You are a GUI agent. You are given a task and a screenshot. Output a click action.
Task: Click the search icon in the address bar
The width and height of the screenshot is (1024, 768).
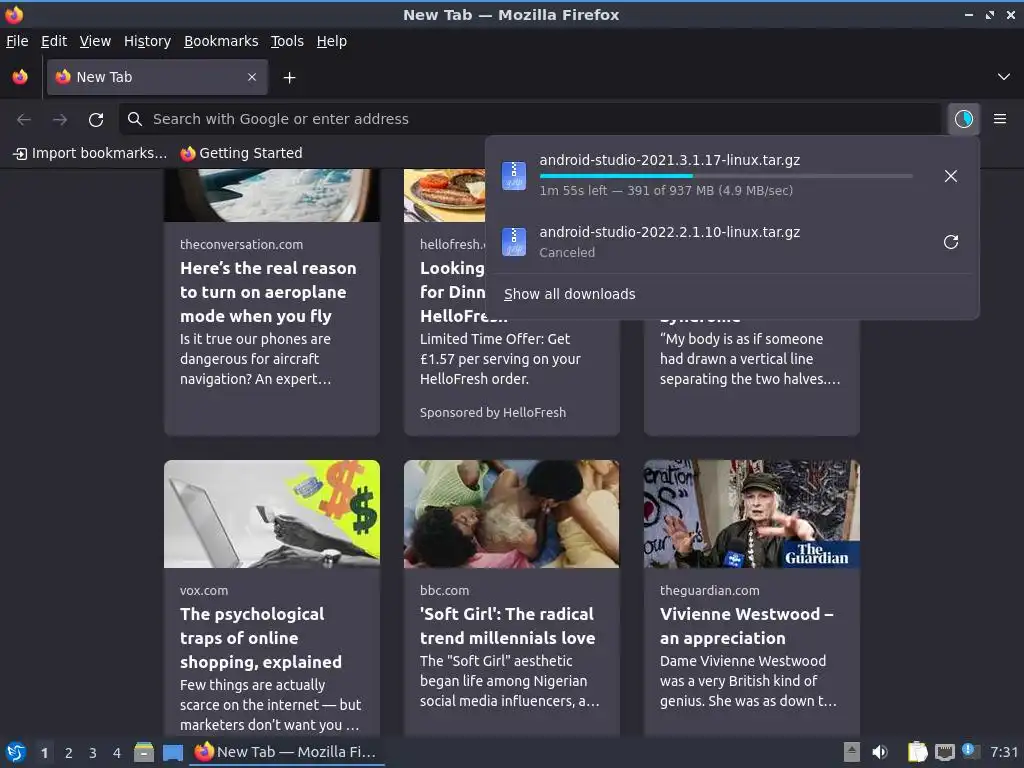(135, 119)
